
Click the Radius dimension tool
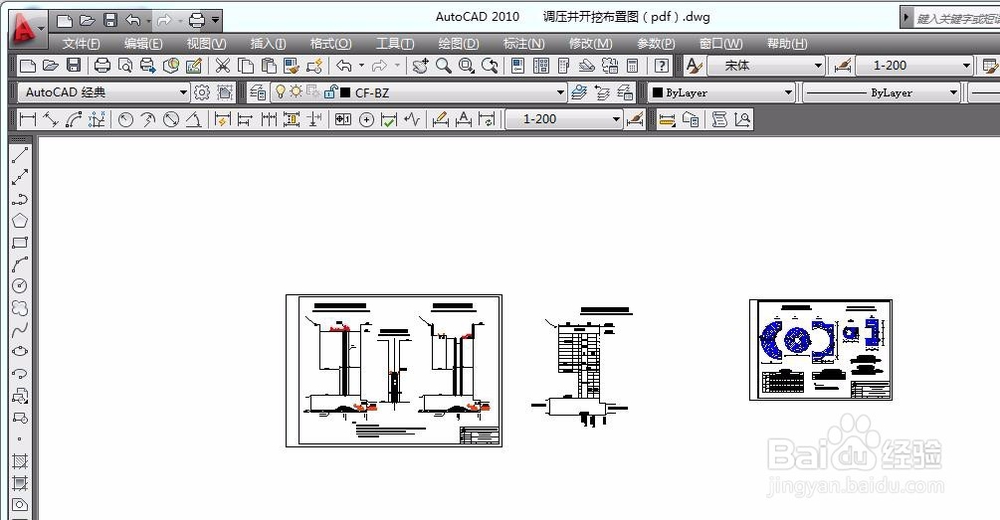click(126, 119)
